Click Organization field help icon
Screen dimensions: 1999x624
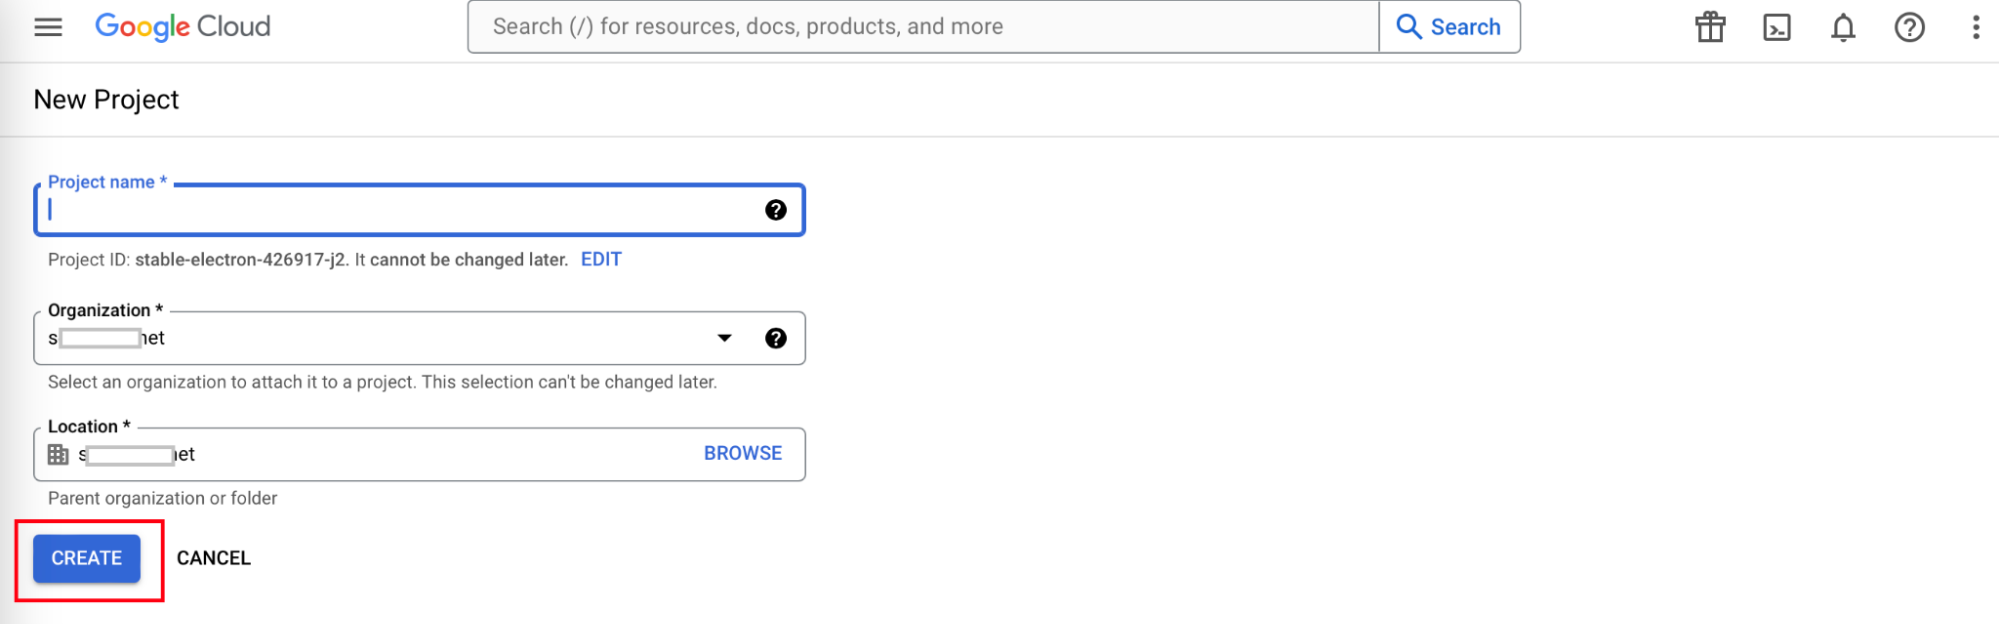coord(775,338)
